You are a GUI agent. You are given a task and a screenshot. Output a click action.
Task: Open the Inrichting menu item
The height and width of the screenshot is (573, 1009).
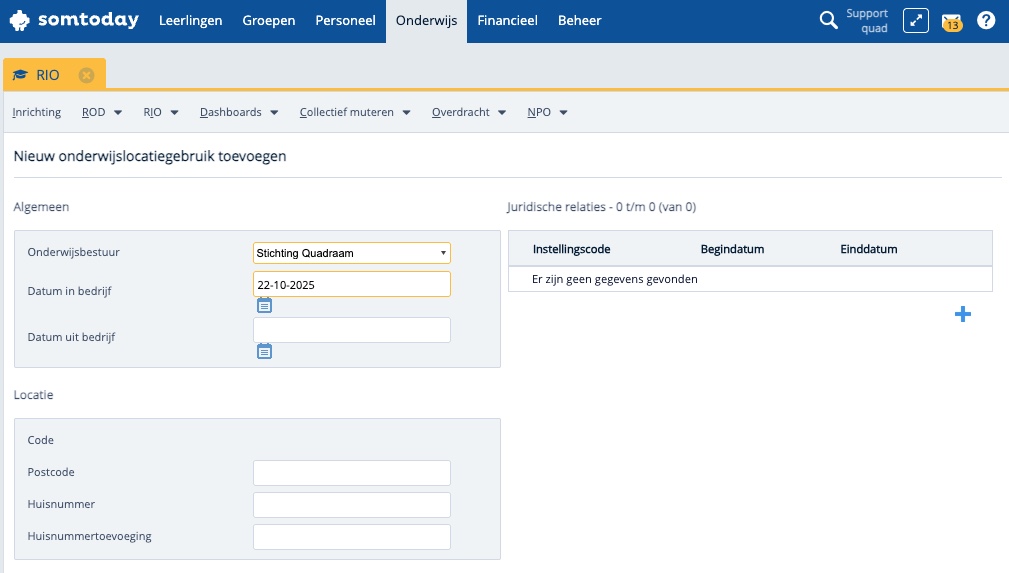37,112
